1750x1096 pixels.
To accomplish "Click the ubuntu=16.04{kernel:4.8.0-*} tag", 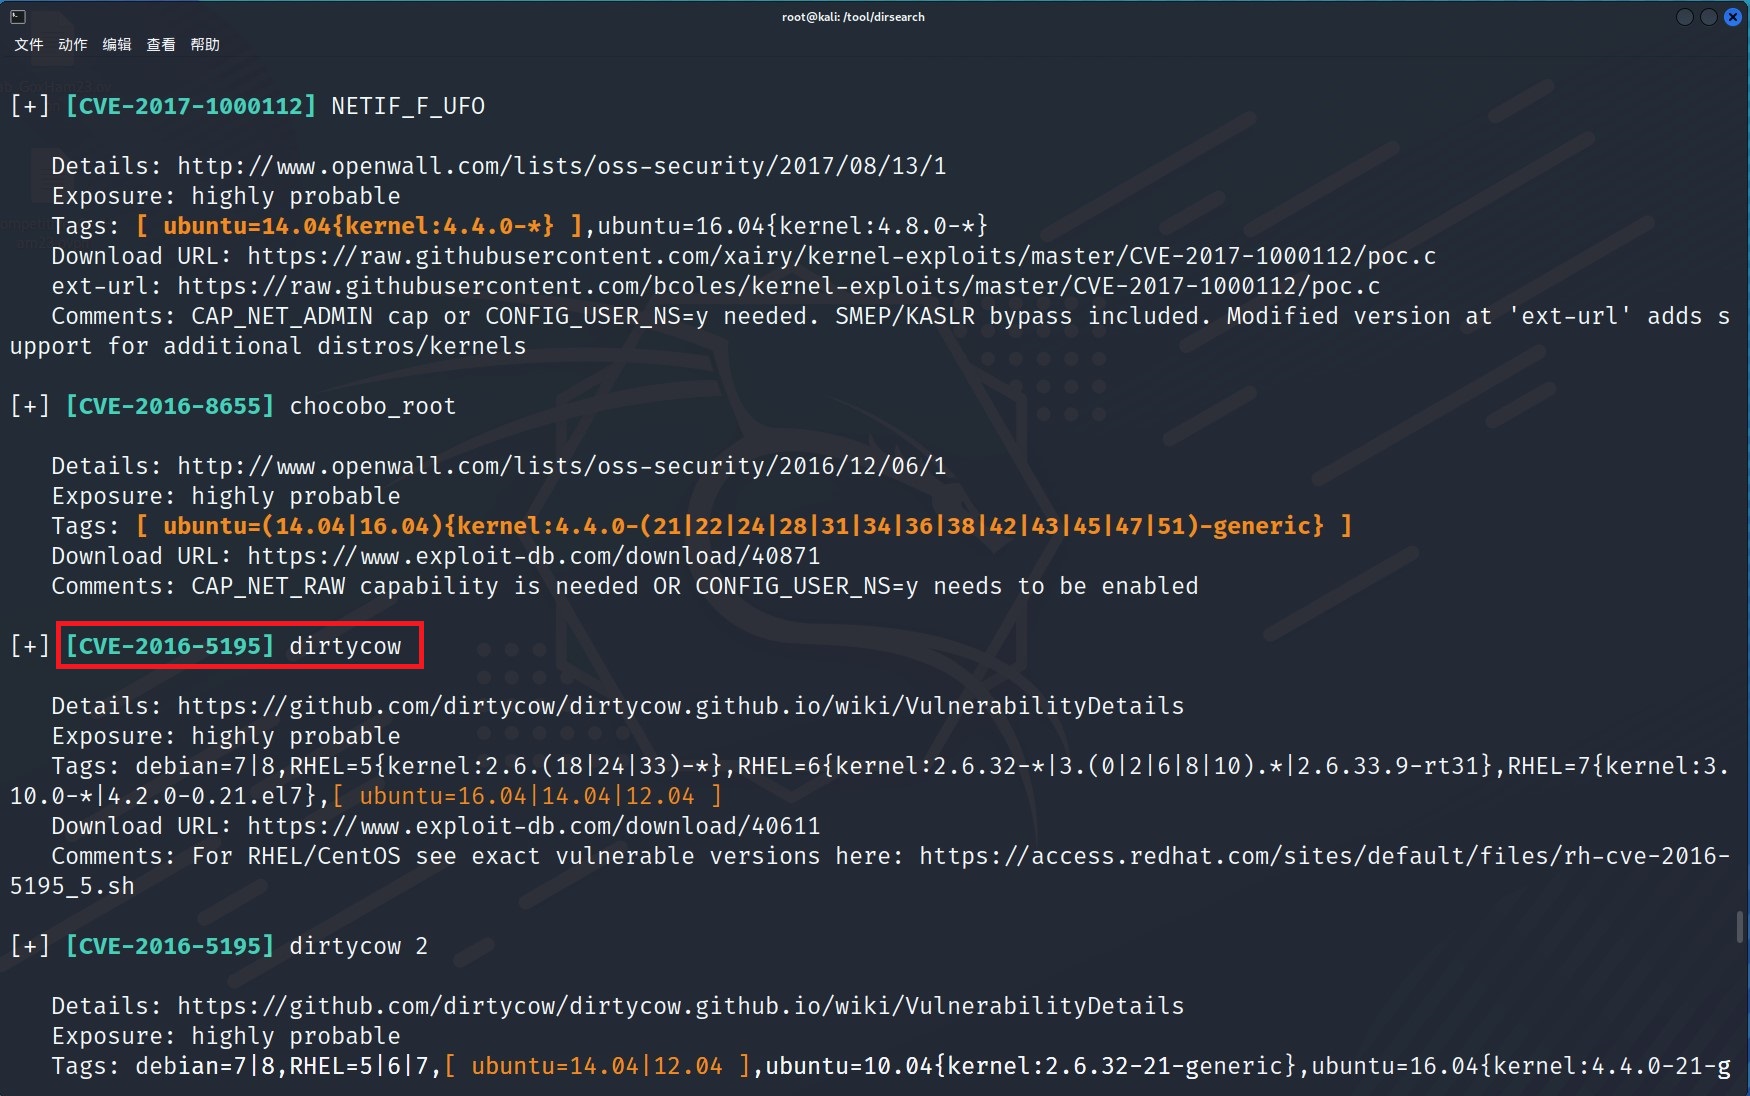I will tap(793, 226).
